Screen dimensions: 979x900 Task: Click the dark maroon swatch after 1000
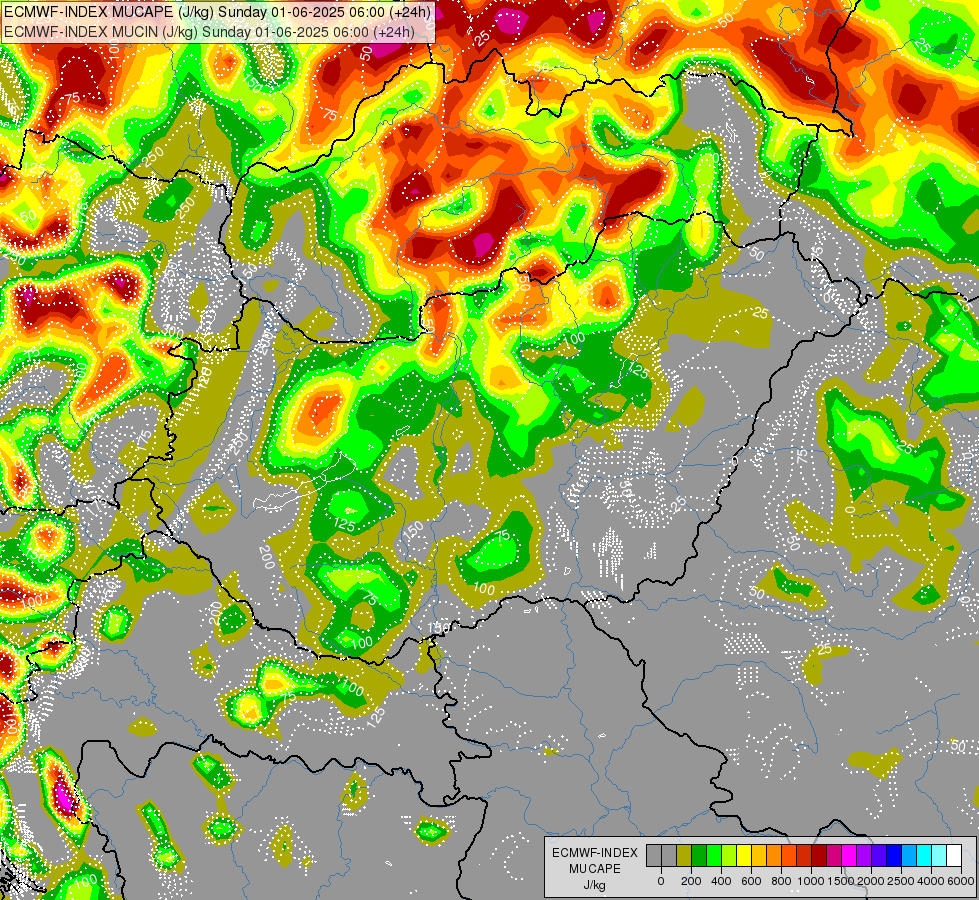[x=819, y=855]
